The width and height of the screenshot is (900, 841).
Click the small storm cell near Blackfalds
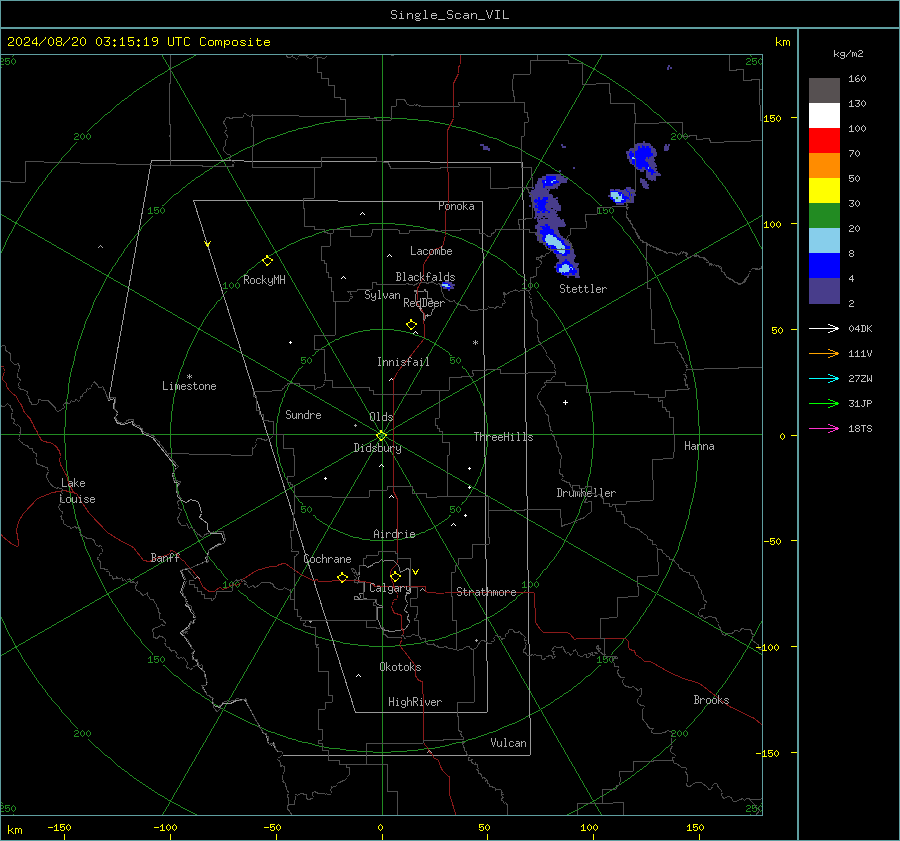447,285
